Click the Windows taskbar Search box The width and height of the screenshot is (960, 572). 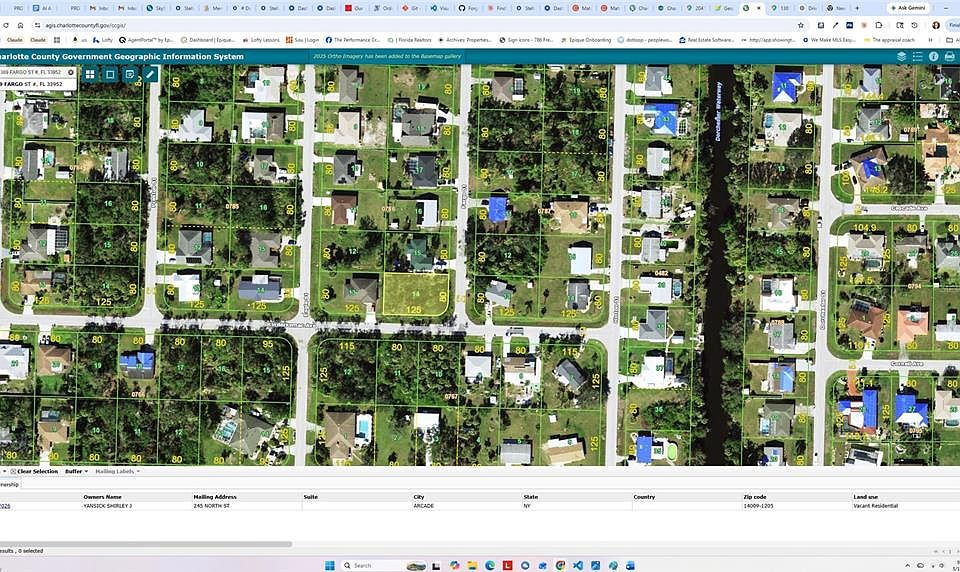384,565
